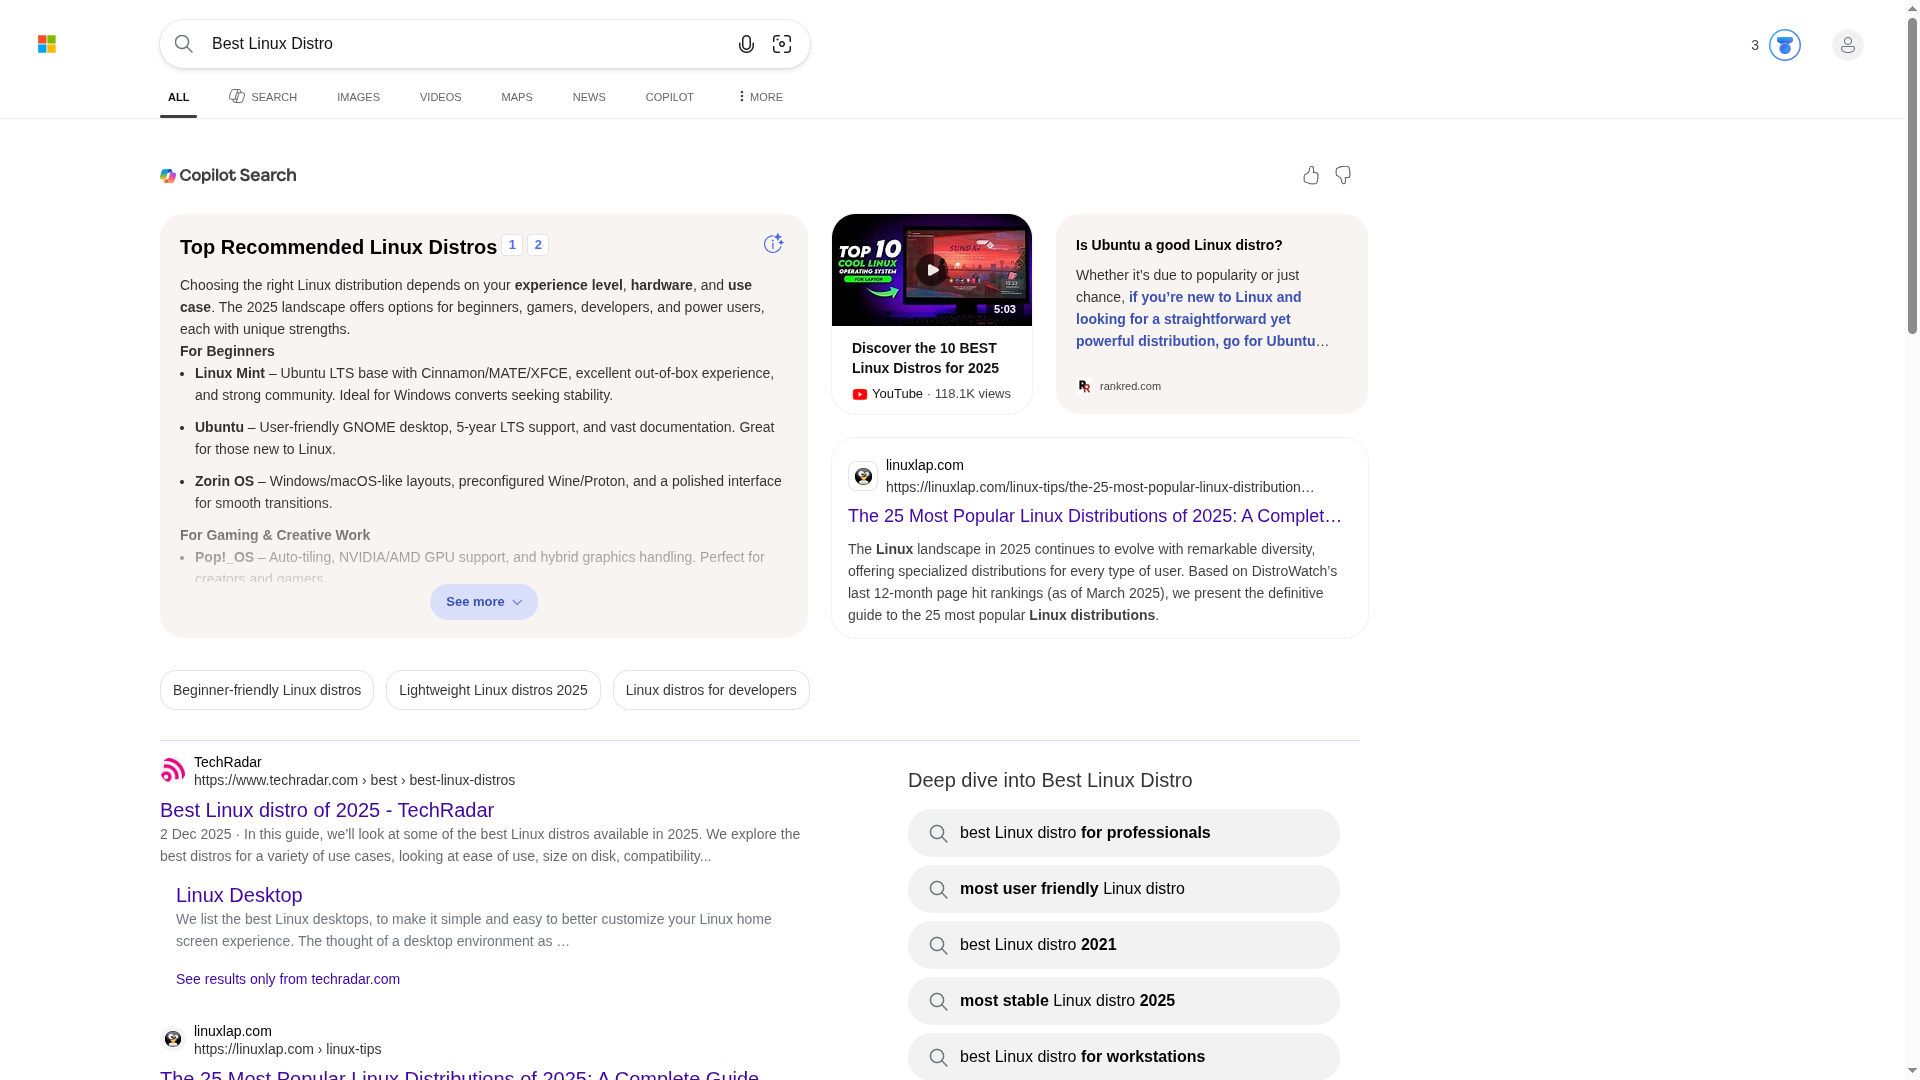Viewport: 1920px width, 1080px height.
Task: Click the YouTube icon under the video card
Action: pyautogui.click(x=860, y=394)
